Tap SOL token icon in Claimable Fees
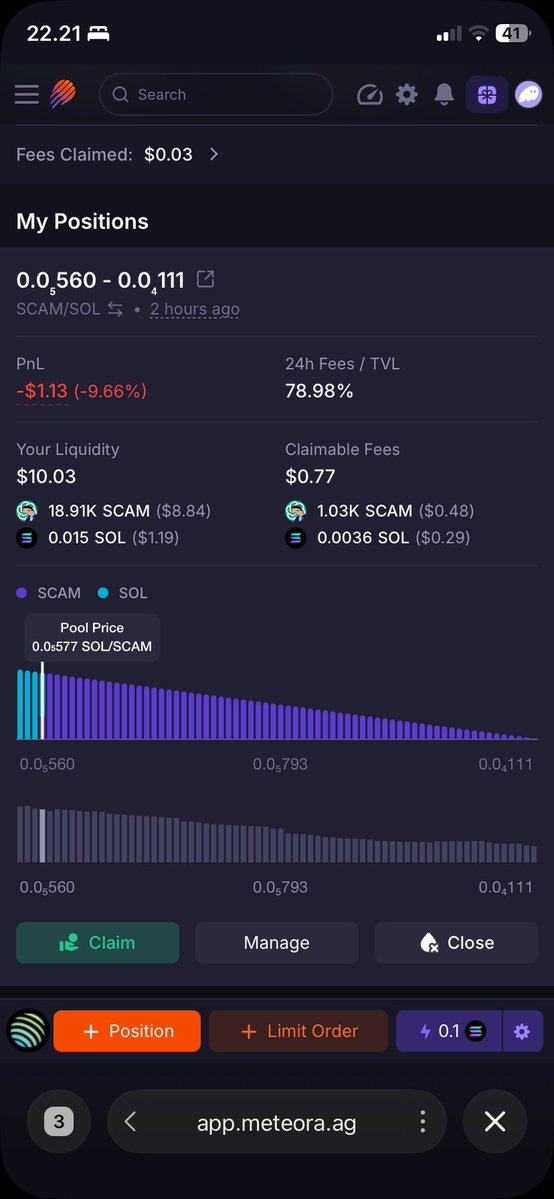Viewport: 554px width, 1199px height. tap(296, 538)
